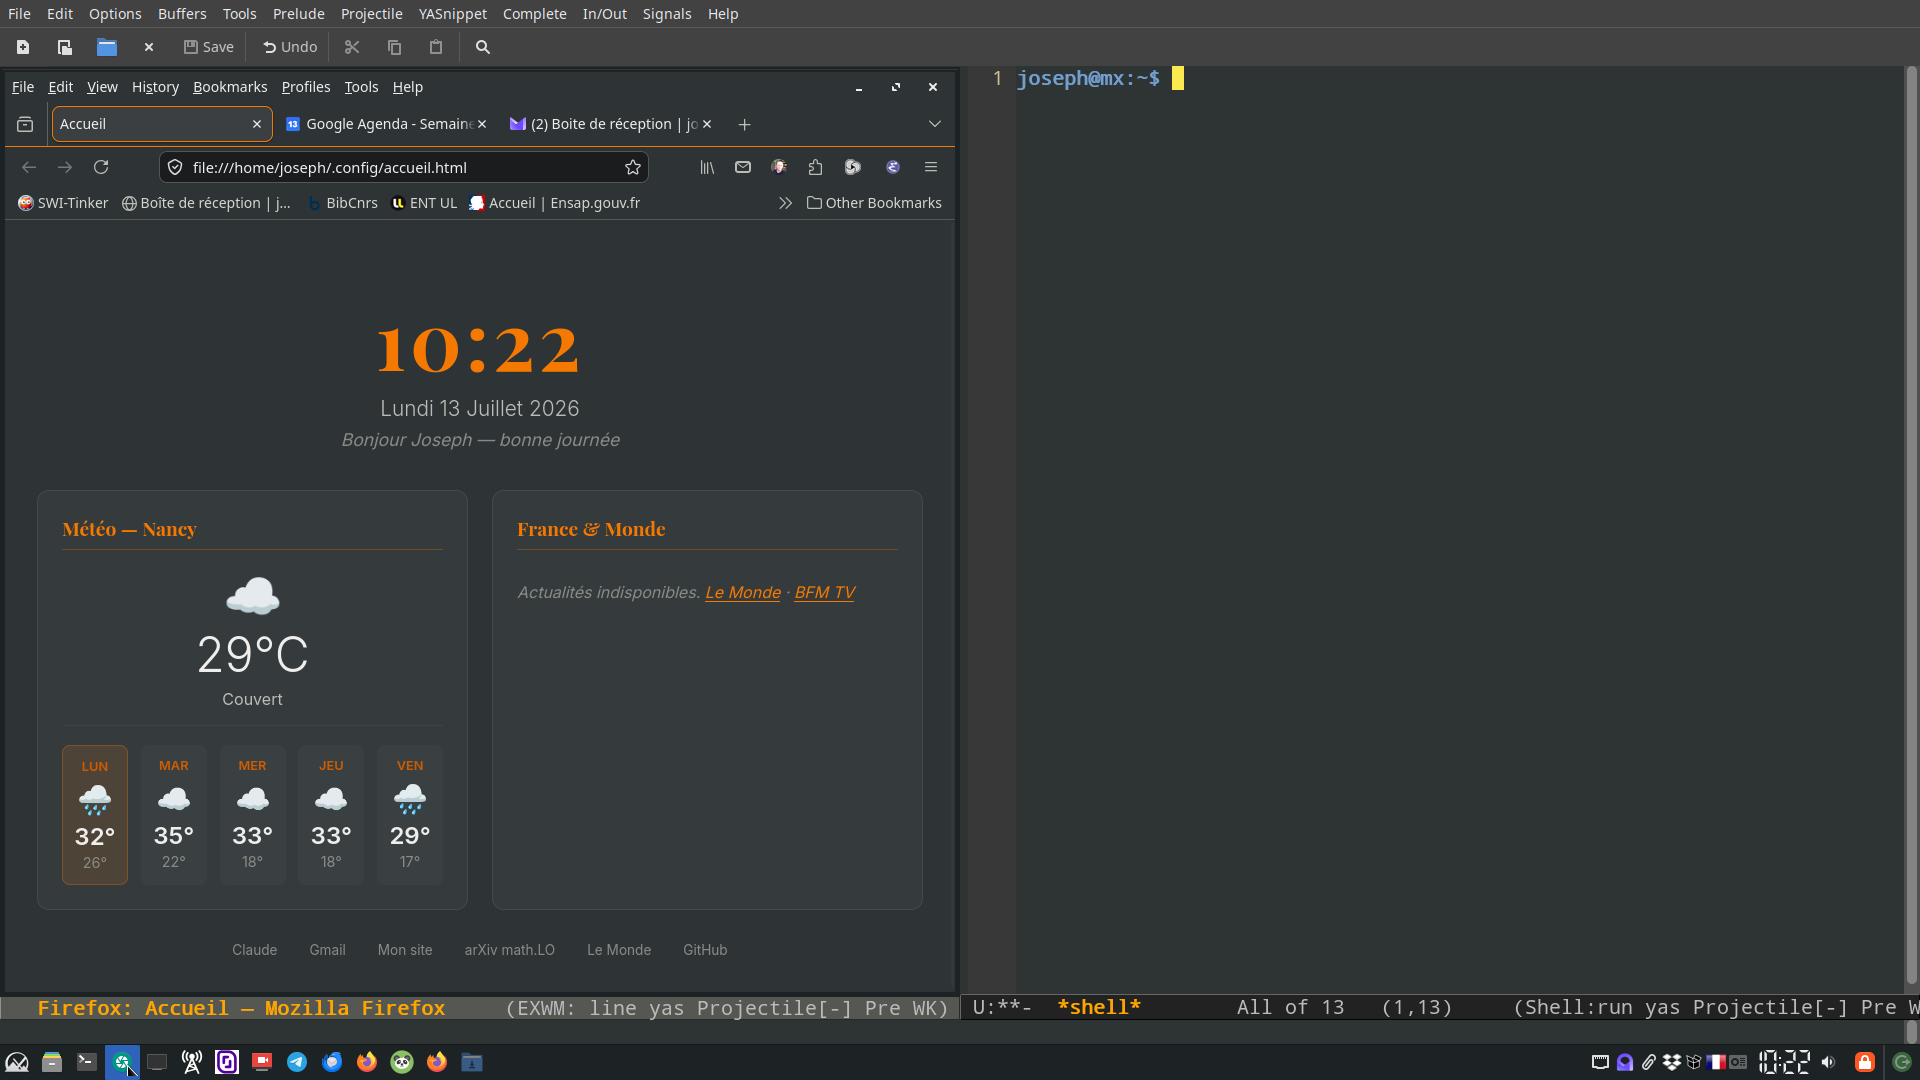Follow the BFM TV link

(825, 593)
